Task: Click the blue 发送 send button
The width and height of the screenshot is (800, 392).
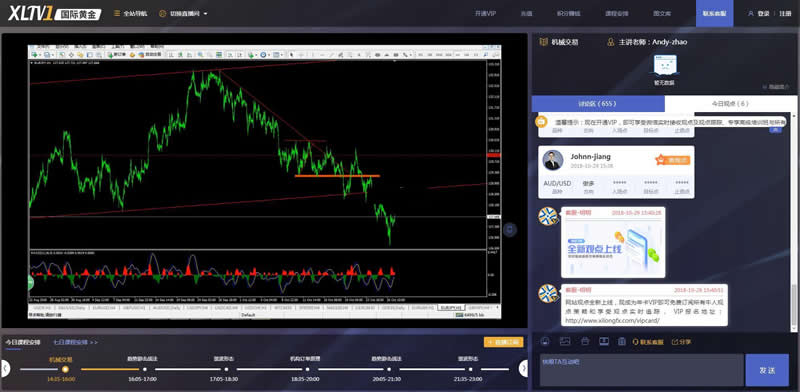Action: [x=767, y=370]
